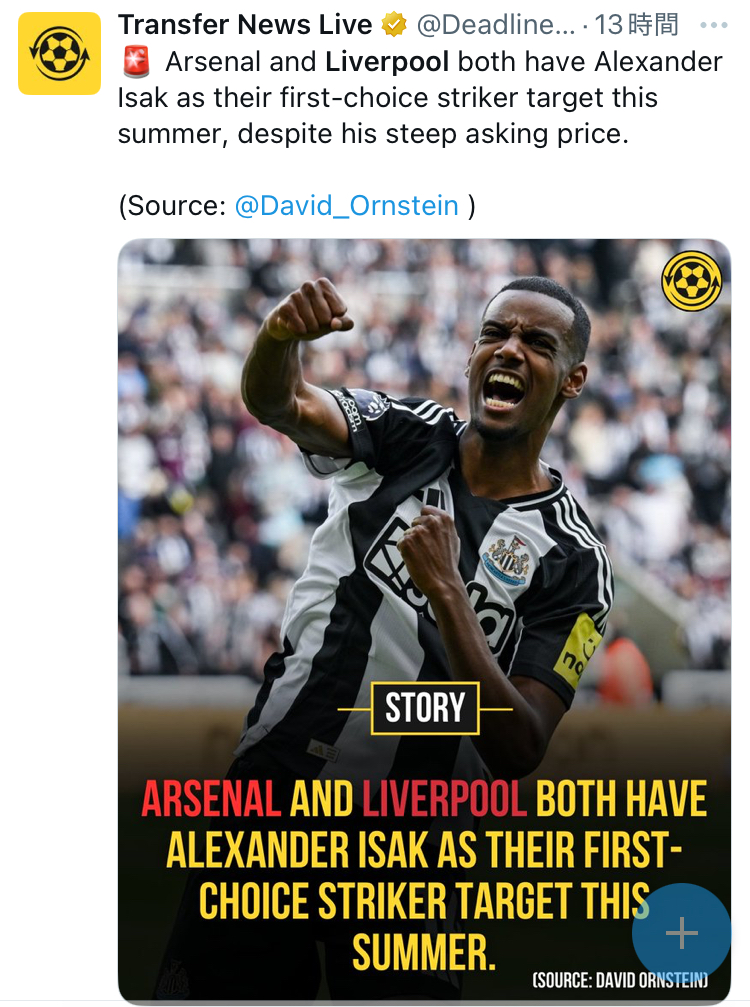Open the Transfer News Live profile avatar
The image size is (750, 1007).
59,54
